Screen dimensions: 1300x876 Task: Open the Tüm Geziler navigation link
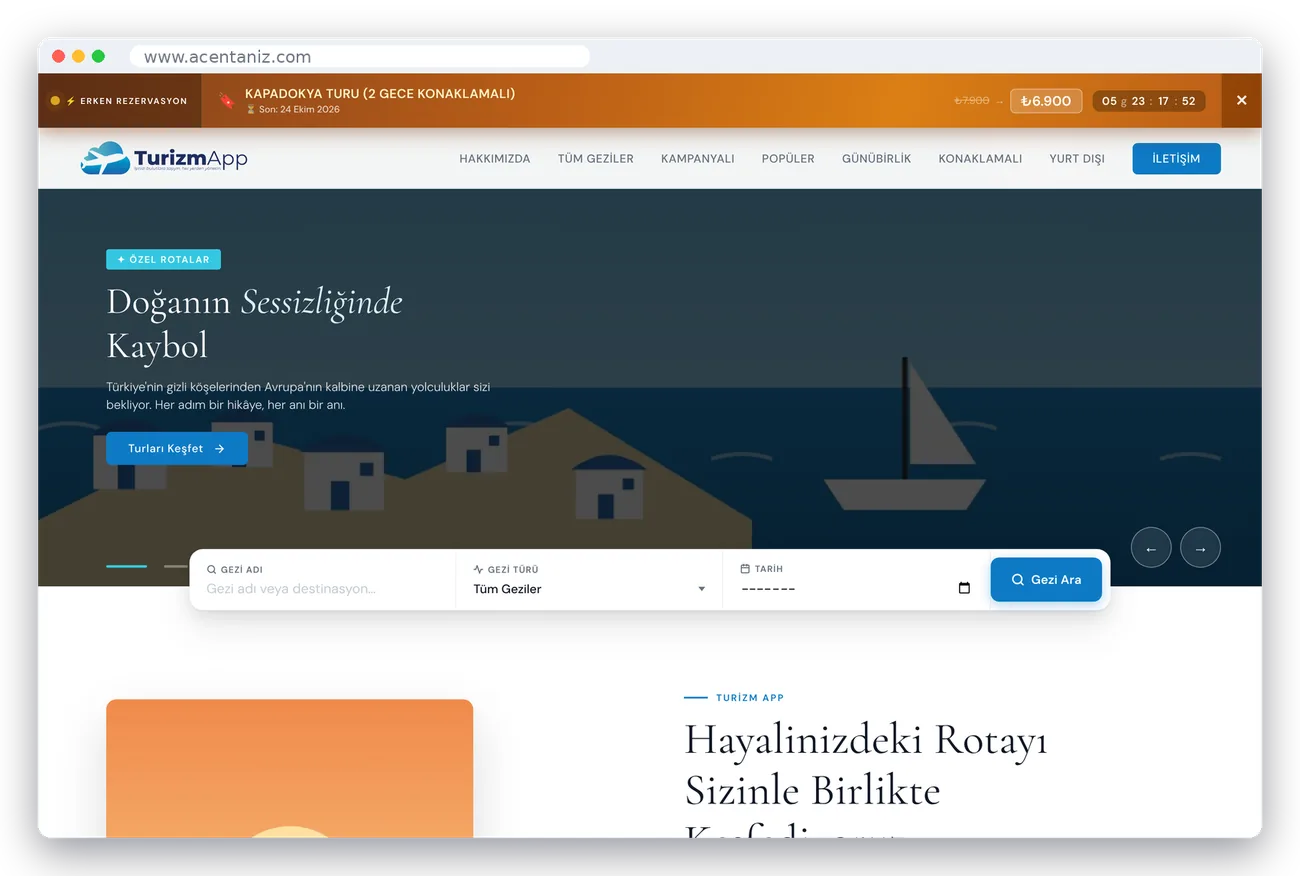596,158
